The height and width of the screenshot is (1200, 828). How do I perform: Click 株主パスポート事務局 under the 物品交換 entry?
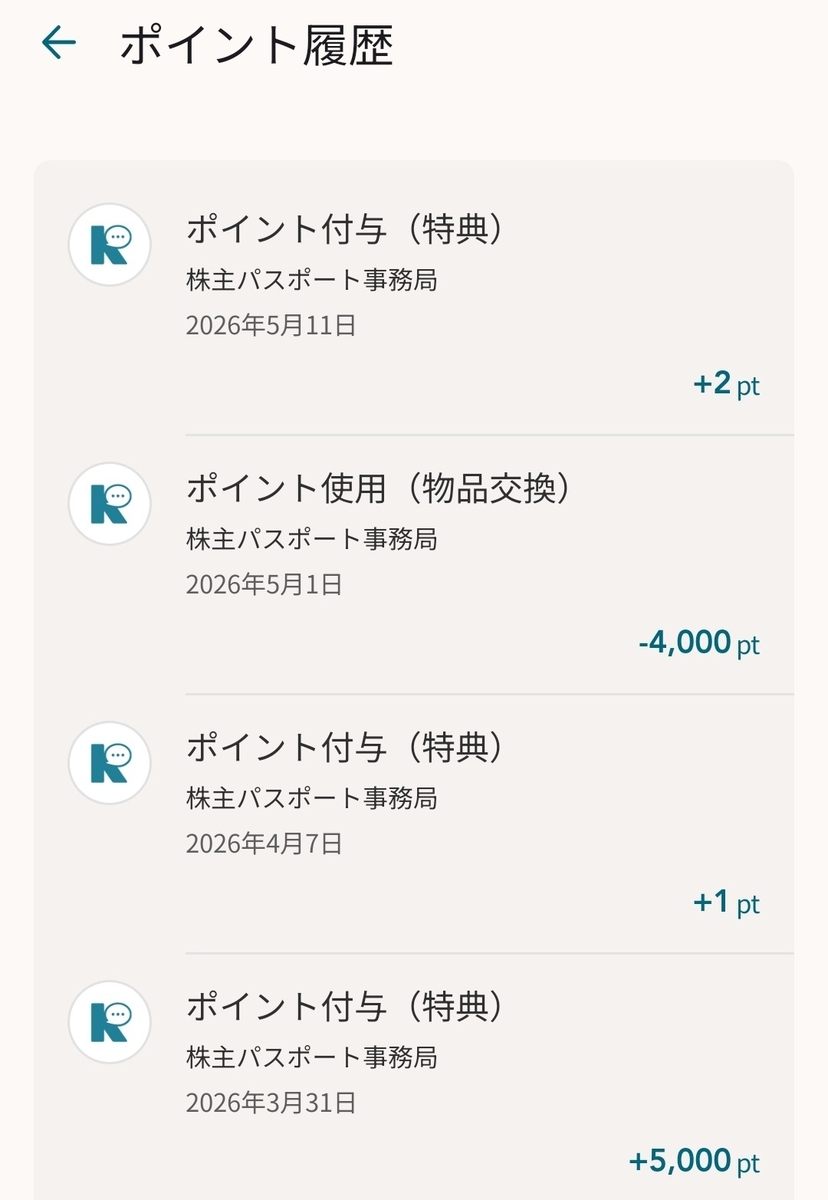pyautogui.click(x=312, y=539)
